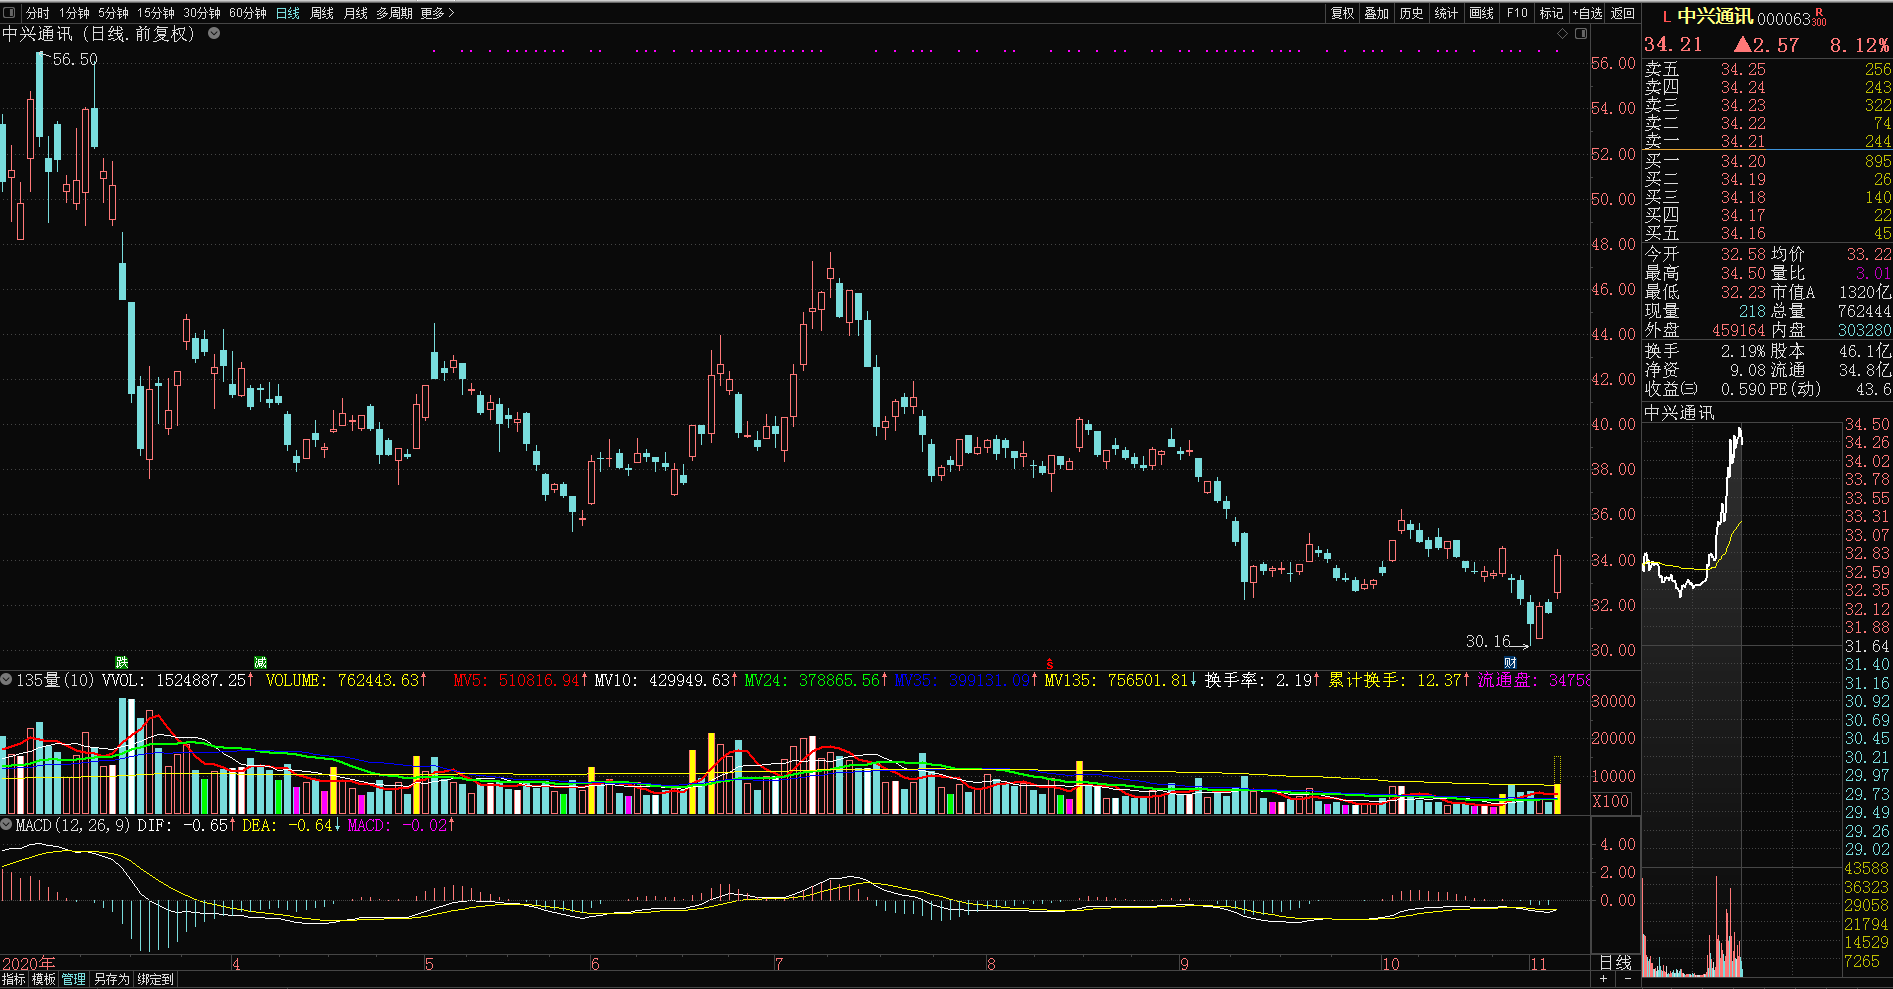1893x989 pixels.
Task: Click the diamond icon at chart top-right
Action: pyautogui.click(x=1563, y=34)
